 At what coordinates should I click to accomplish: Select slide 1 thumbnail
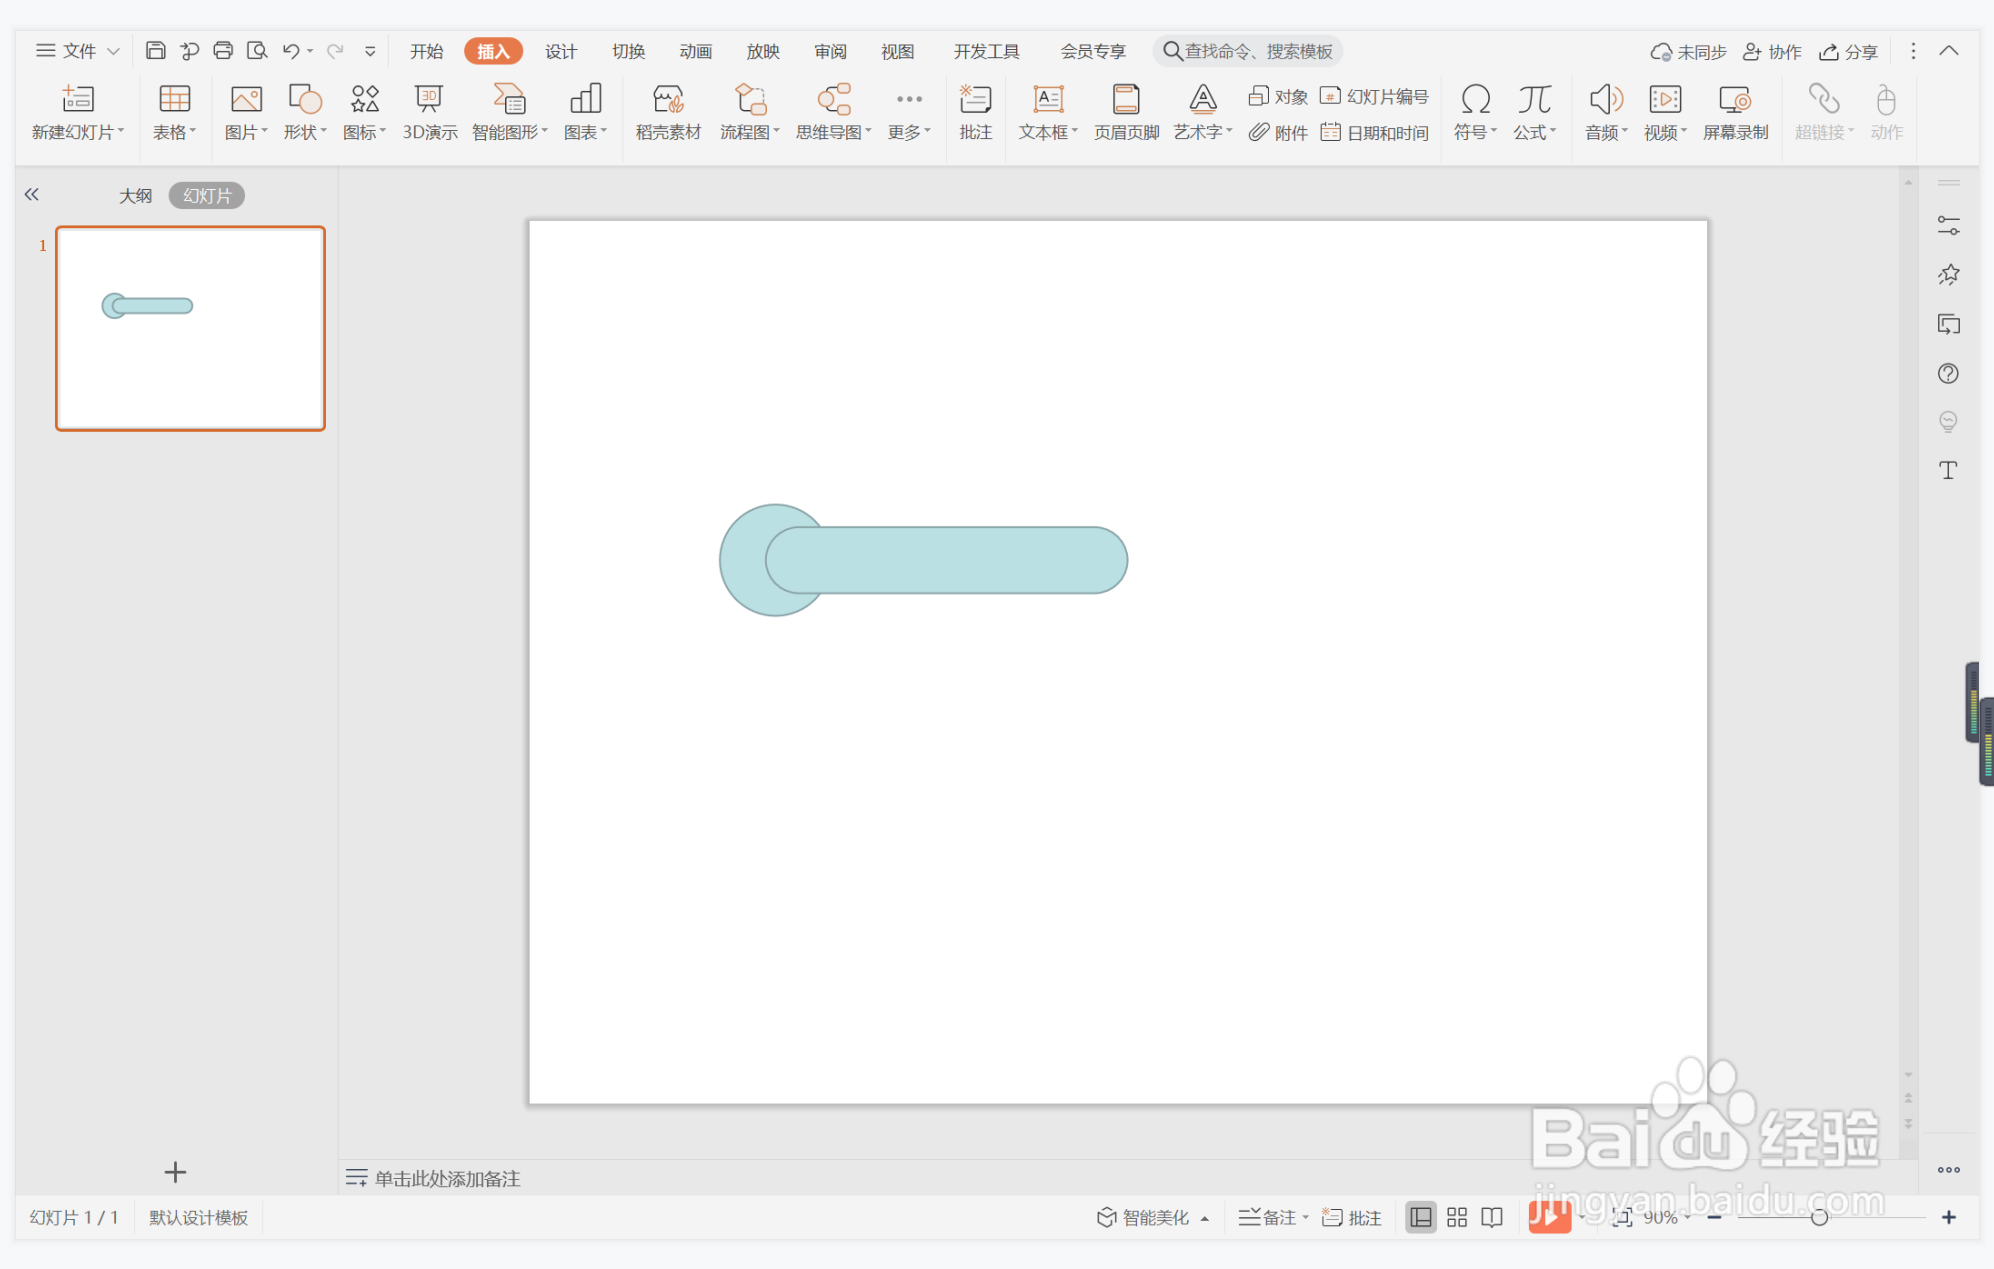(190, 328)
